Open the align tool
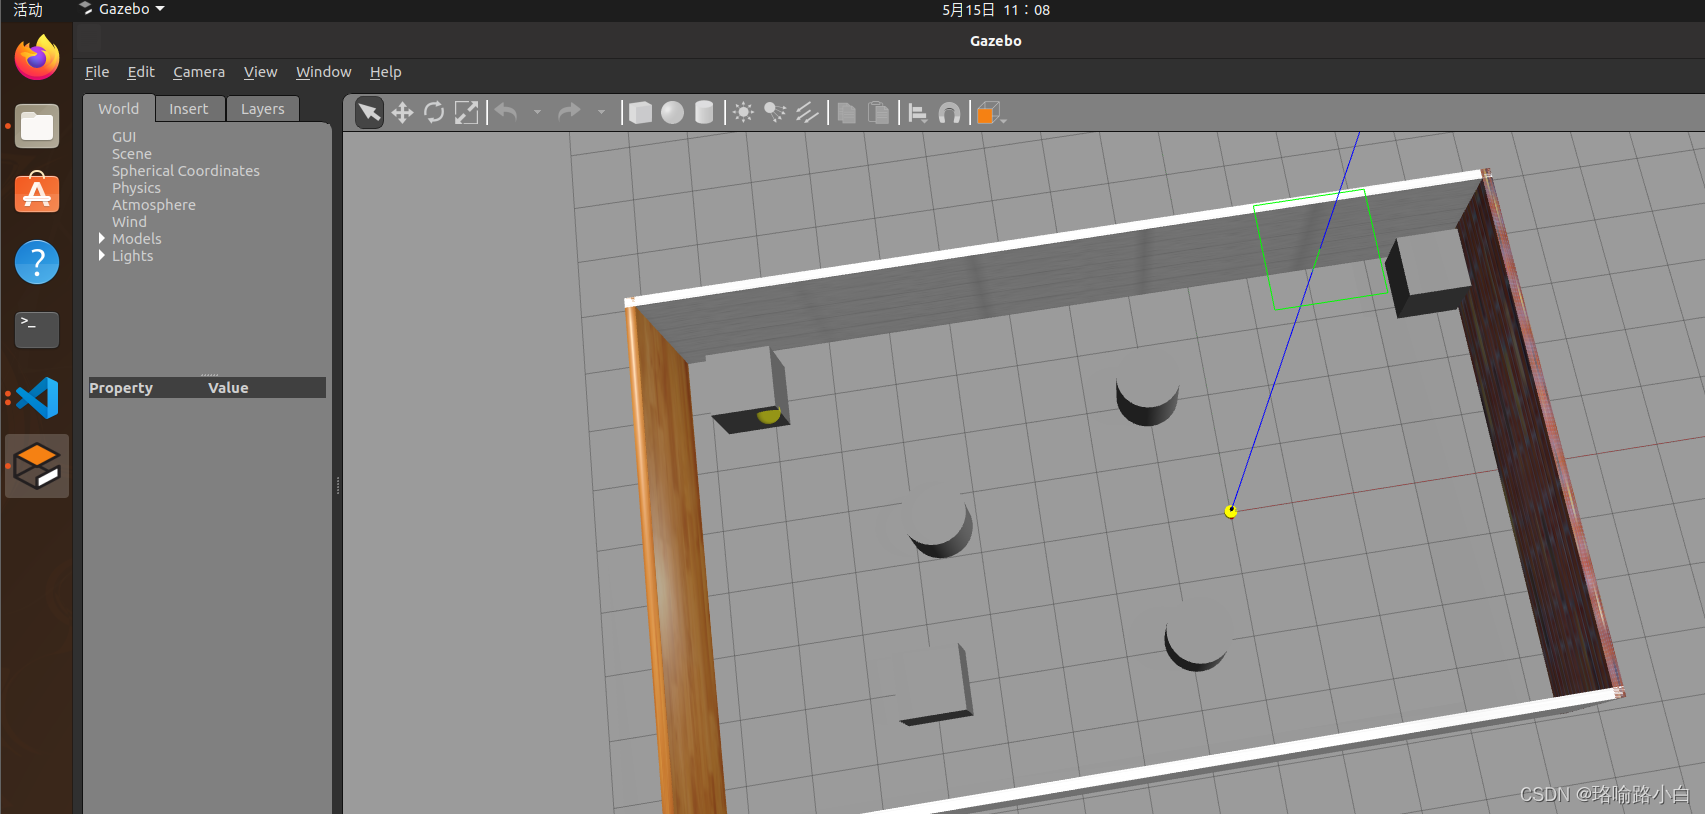 tap(917, 113)
